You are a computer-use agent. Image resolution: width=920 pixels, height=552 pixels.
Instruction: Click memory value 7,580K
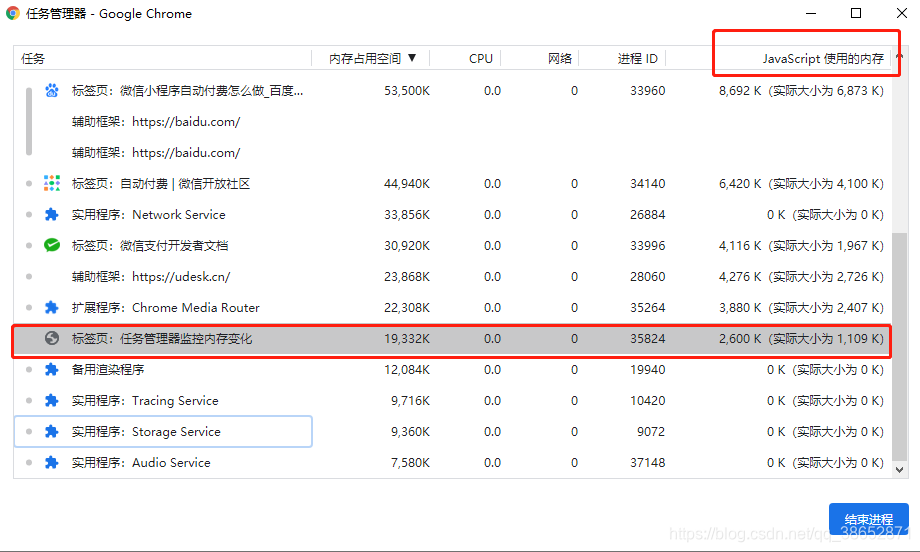tap(410, 462)
